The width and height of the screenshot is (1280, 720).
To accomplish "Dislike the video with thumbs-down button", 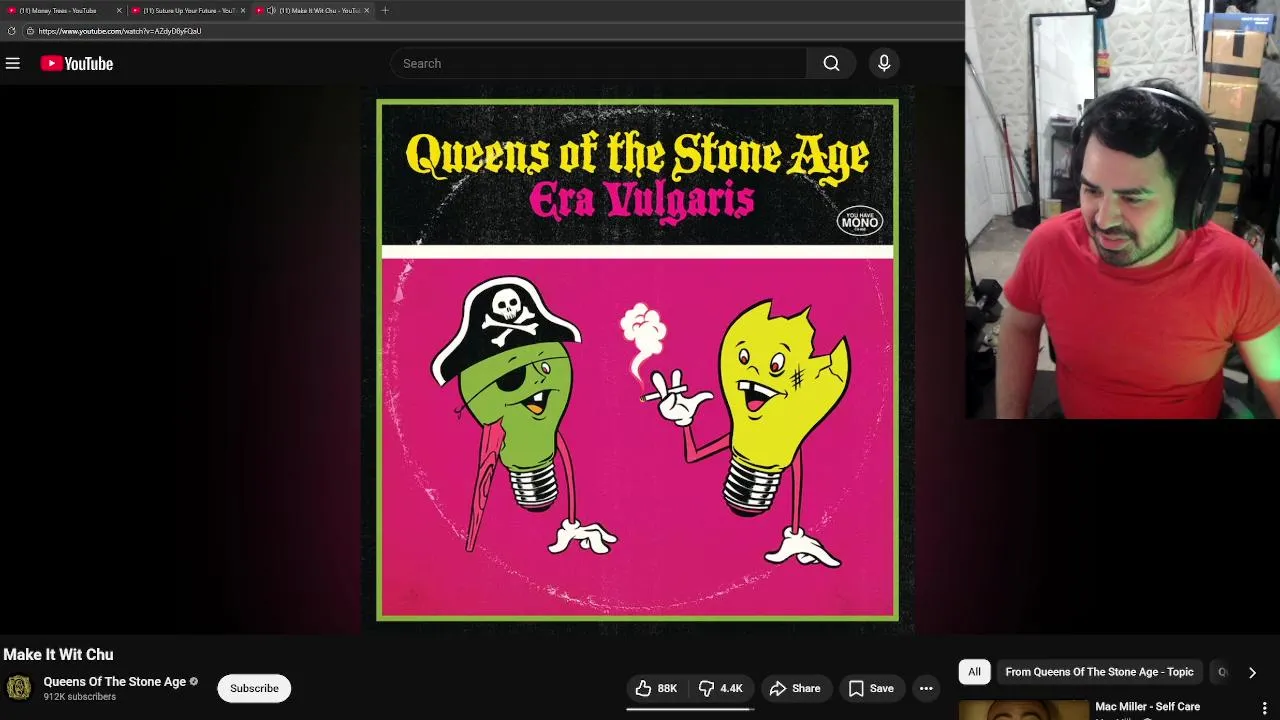I will tap(720, 688).
